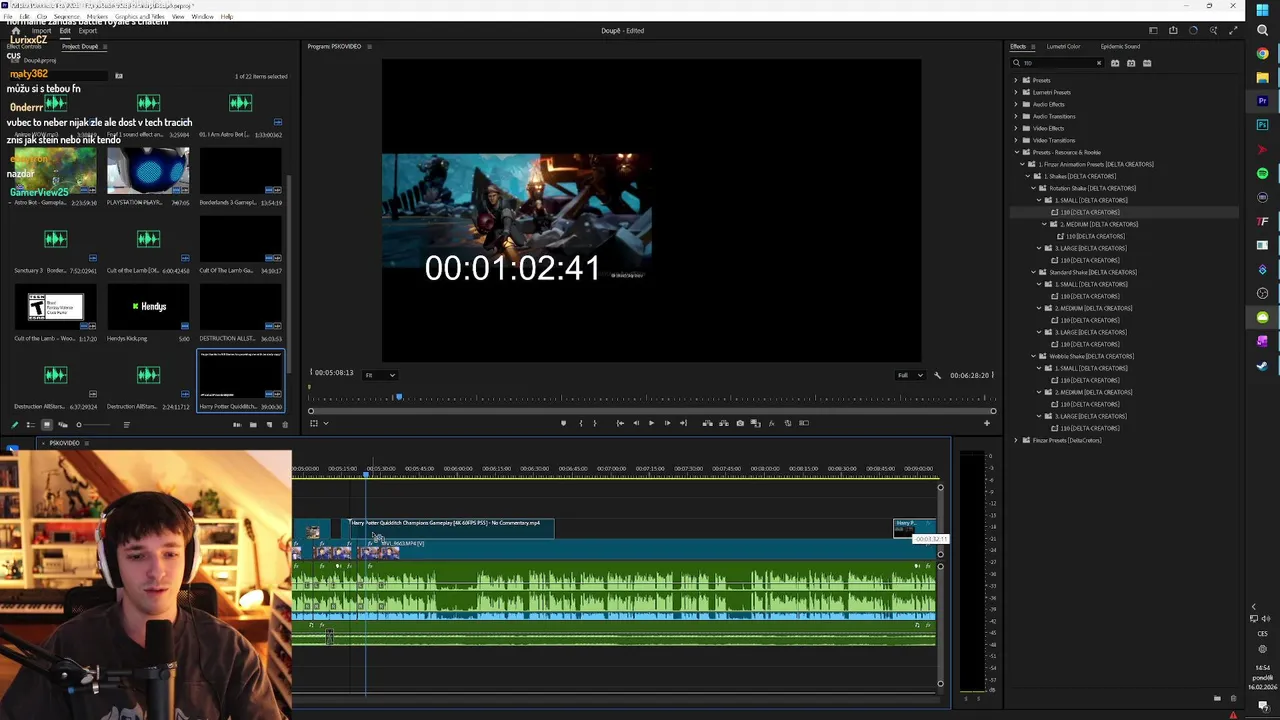The image size is (1280, 720).
Task: Click the Program monitor zoom scroll bar
Action: [x=651, y=411]
